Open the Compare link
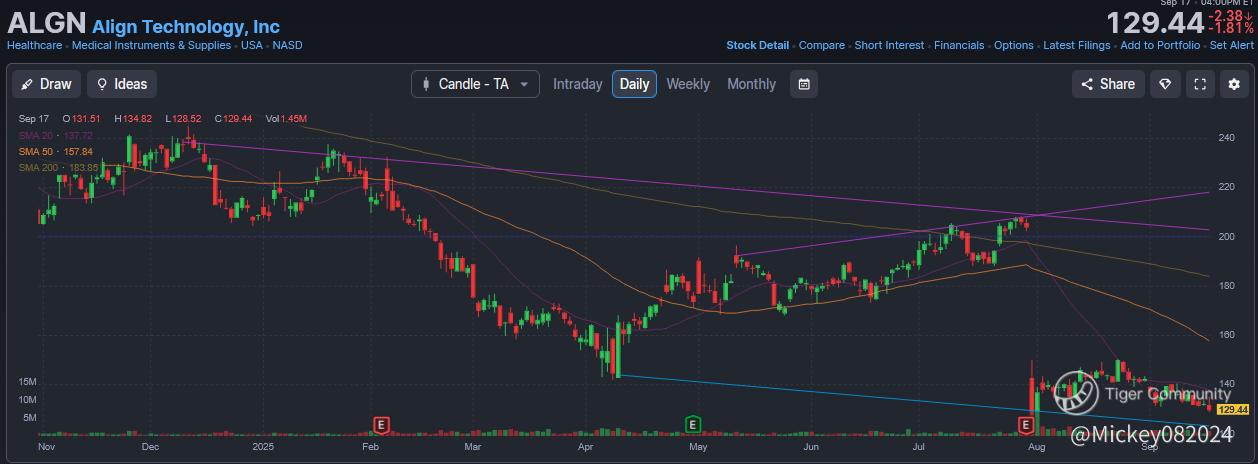The image size is (1258, 464). (822, 45)
